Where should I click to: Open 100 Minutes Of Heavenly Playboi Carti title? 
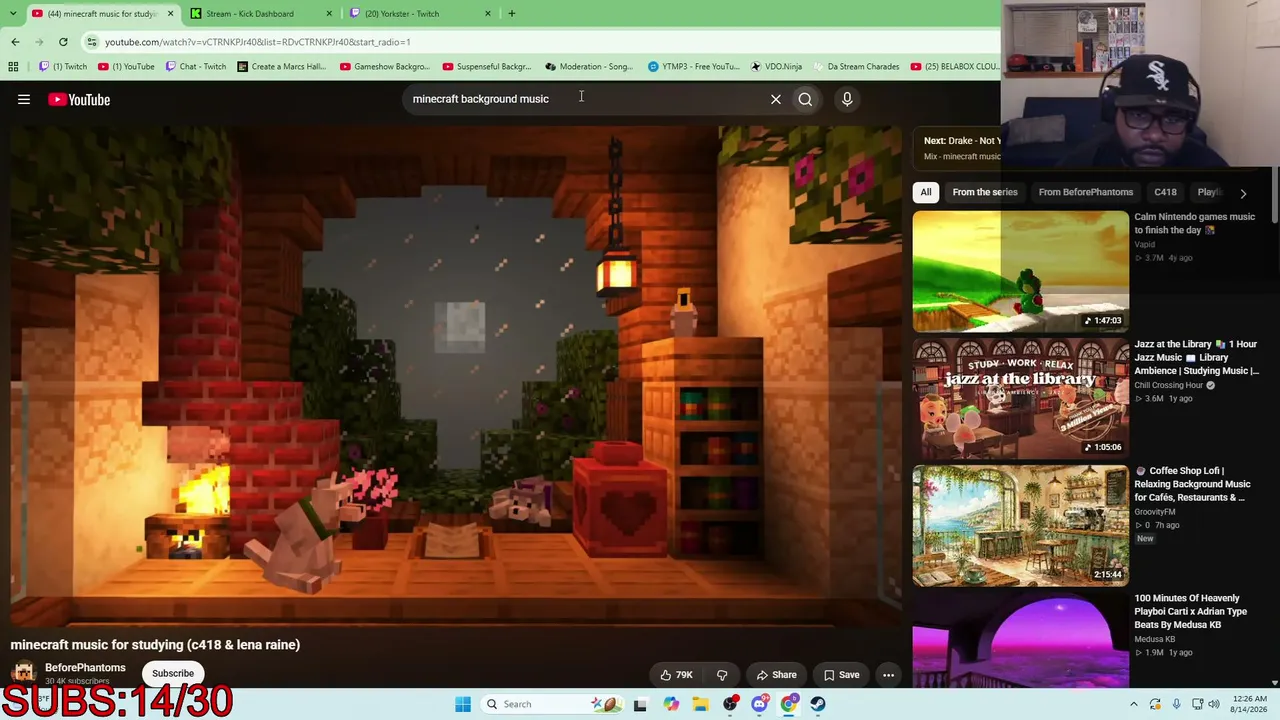[1191, 611]
